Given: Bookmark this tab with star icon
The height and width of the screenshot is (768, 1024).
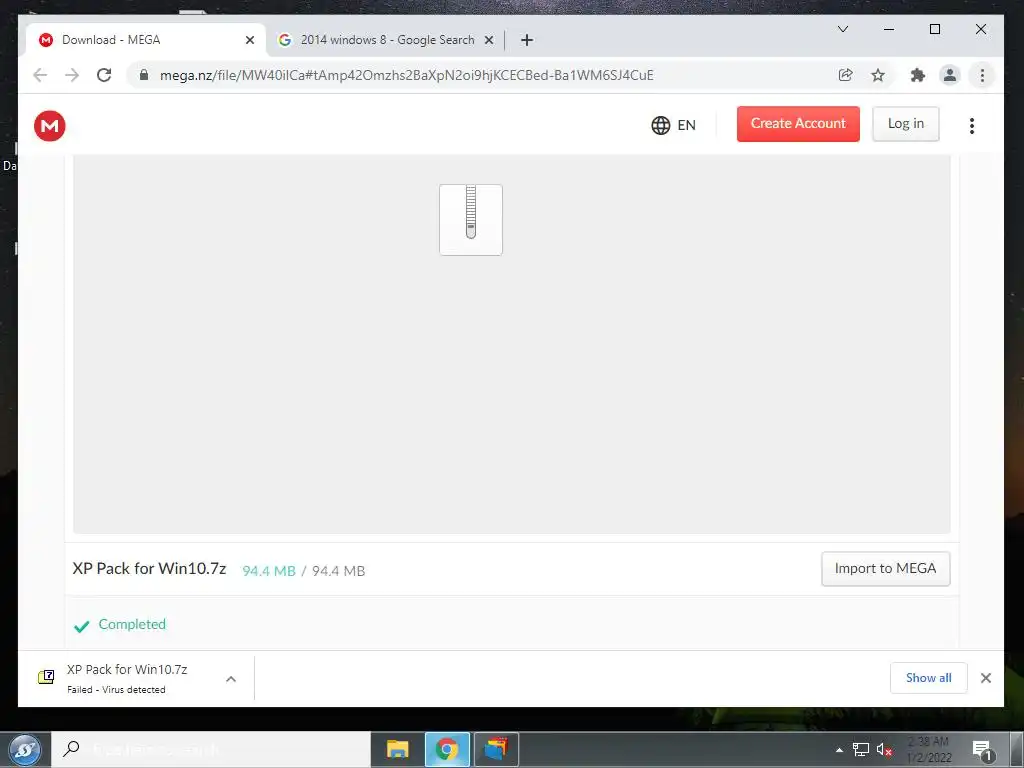Looking at the screenshot, I should click(878, 75).
